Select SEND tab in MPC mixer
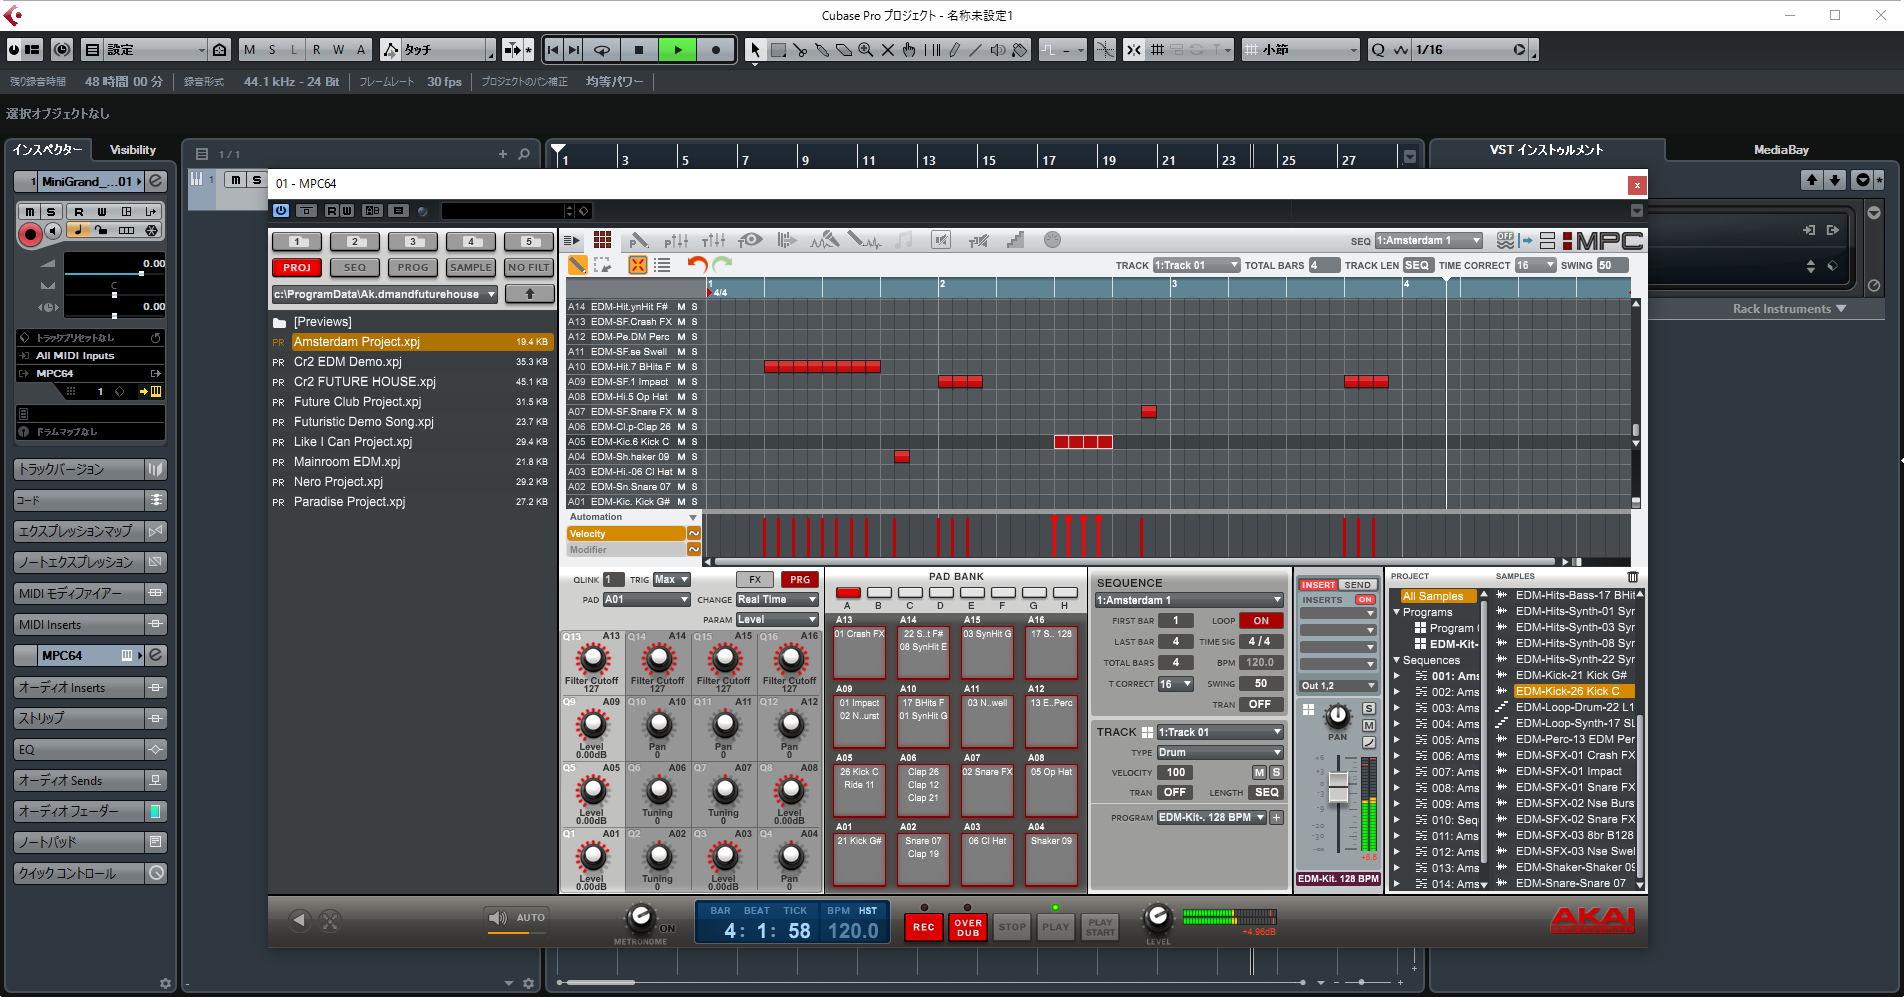 click(1357, 585)
